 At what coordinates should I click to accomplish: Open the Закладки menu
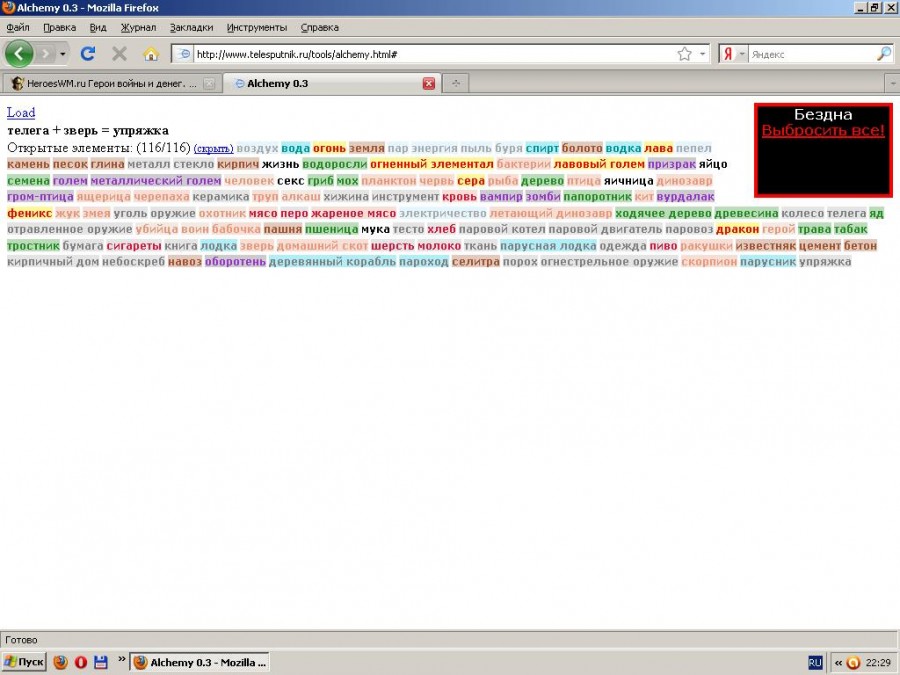pos(191,27)
